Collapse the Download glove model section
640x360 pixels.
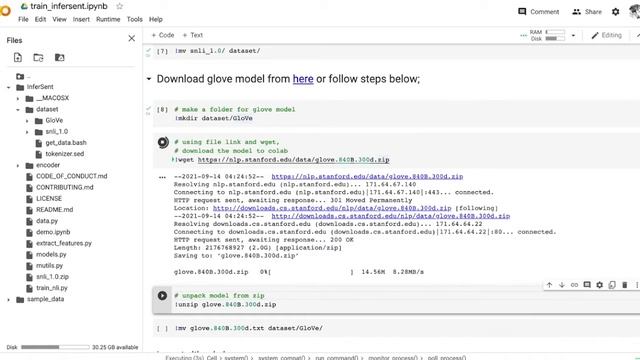tap(149, 79)
